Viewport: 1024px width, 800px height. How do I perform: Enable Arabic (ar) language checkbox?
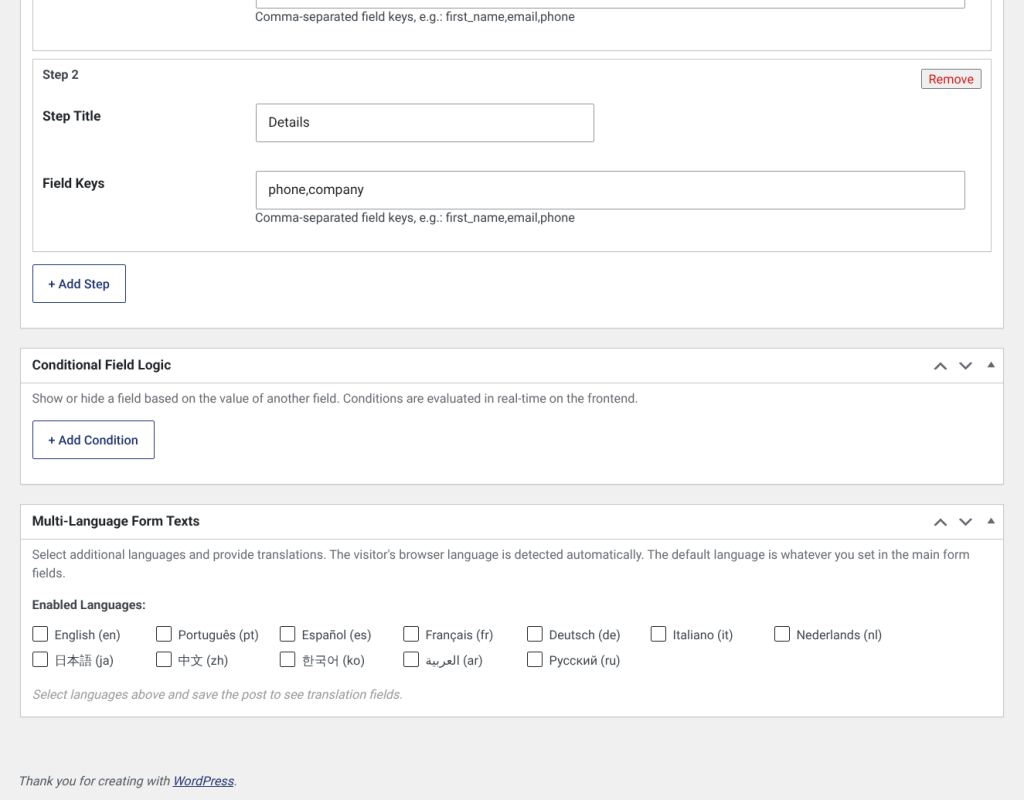[x=411, y=660]
